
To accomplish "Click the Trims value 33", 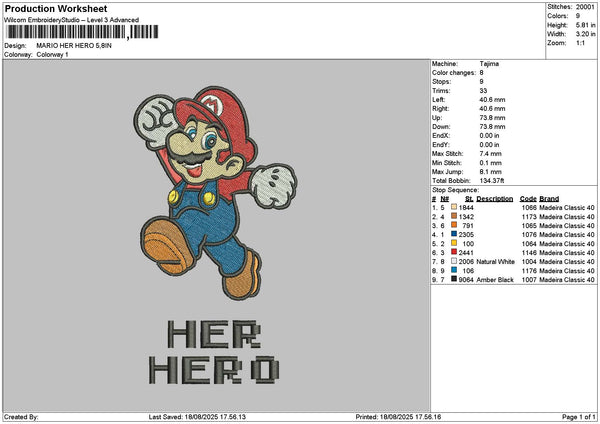I will click(483, 91).
